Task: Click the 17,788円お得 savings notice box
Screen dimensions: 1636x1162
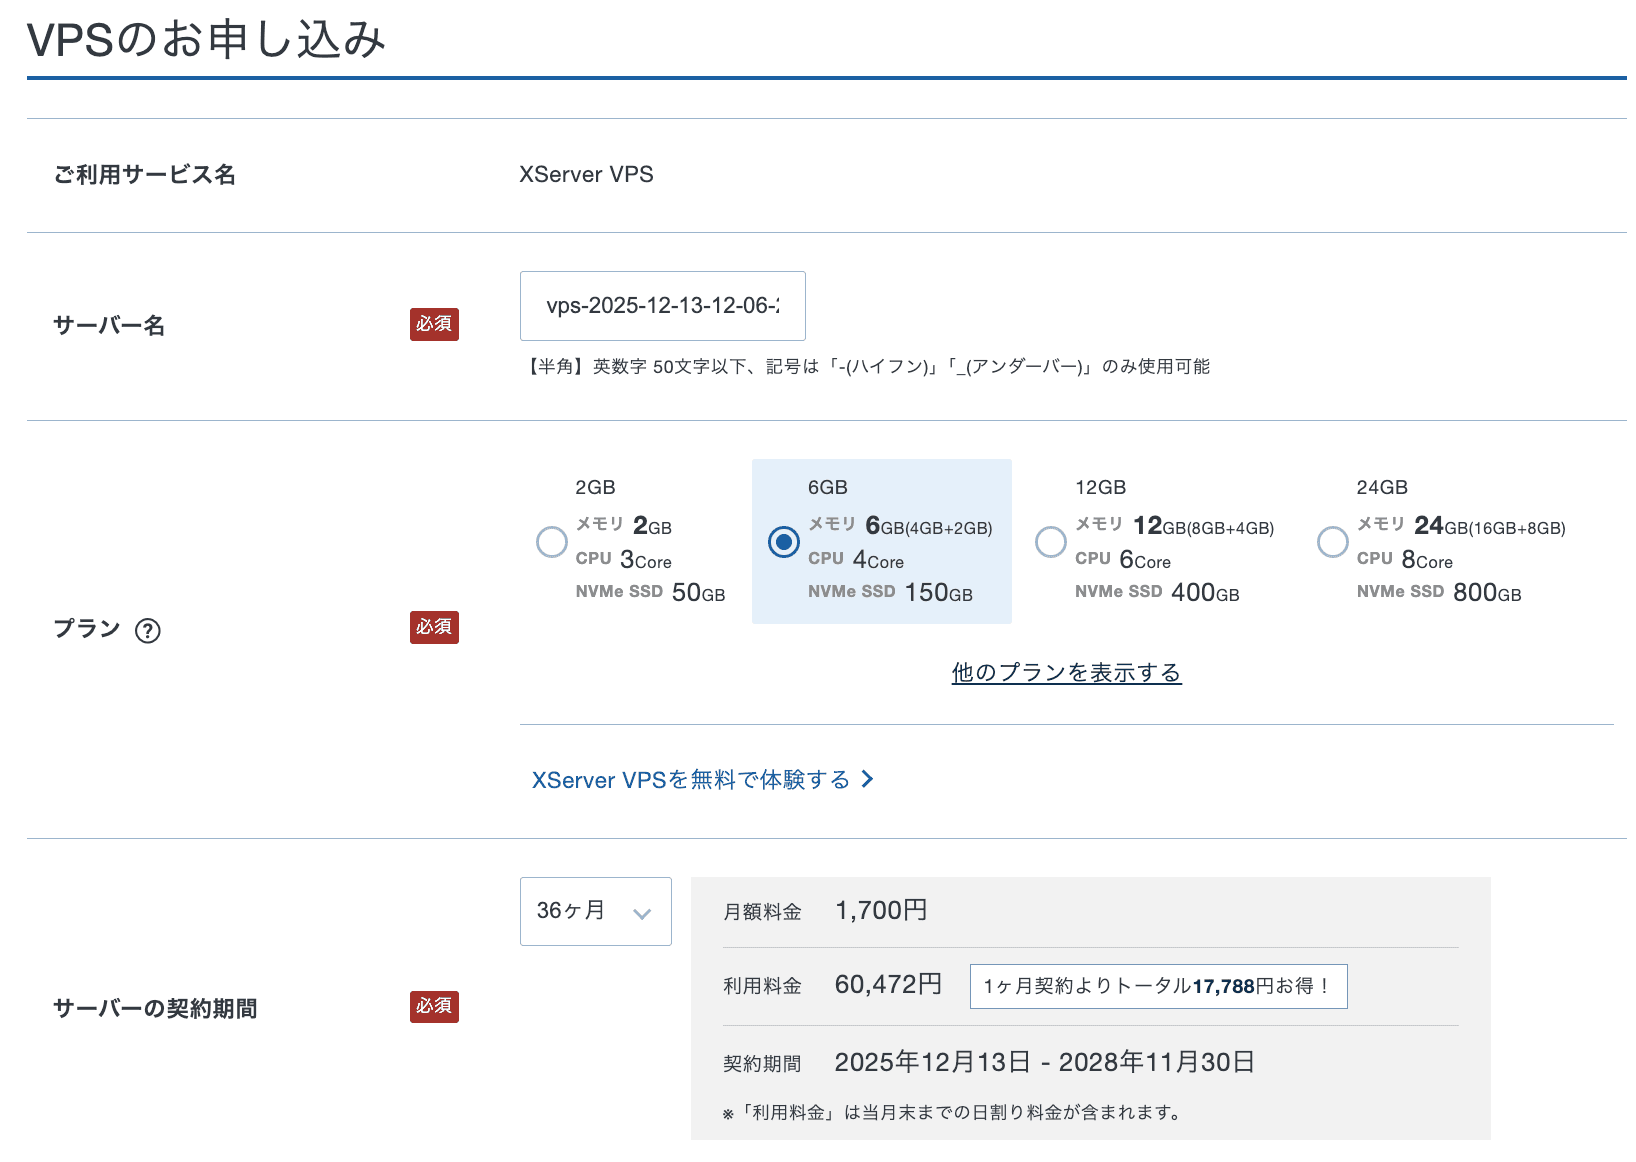Action: pos(1158,986)
